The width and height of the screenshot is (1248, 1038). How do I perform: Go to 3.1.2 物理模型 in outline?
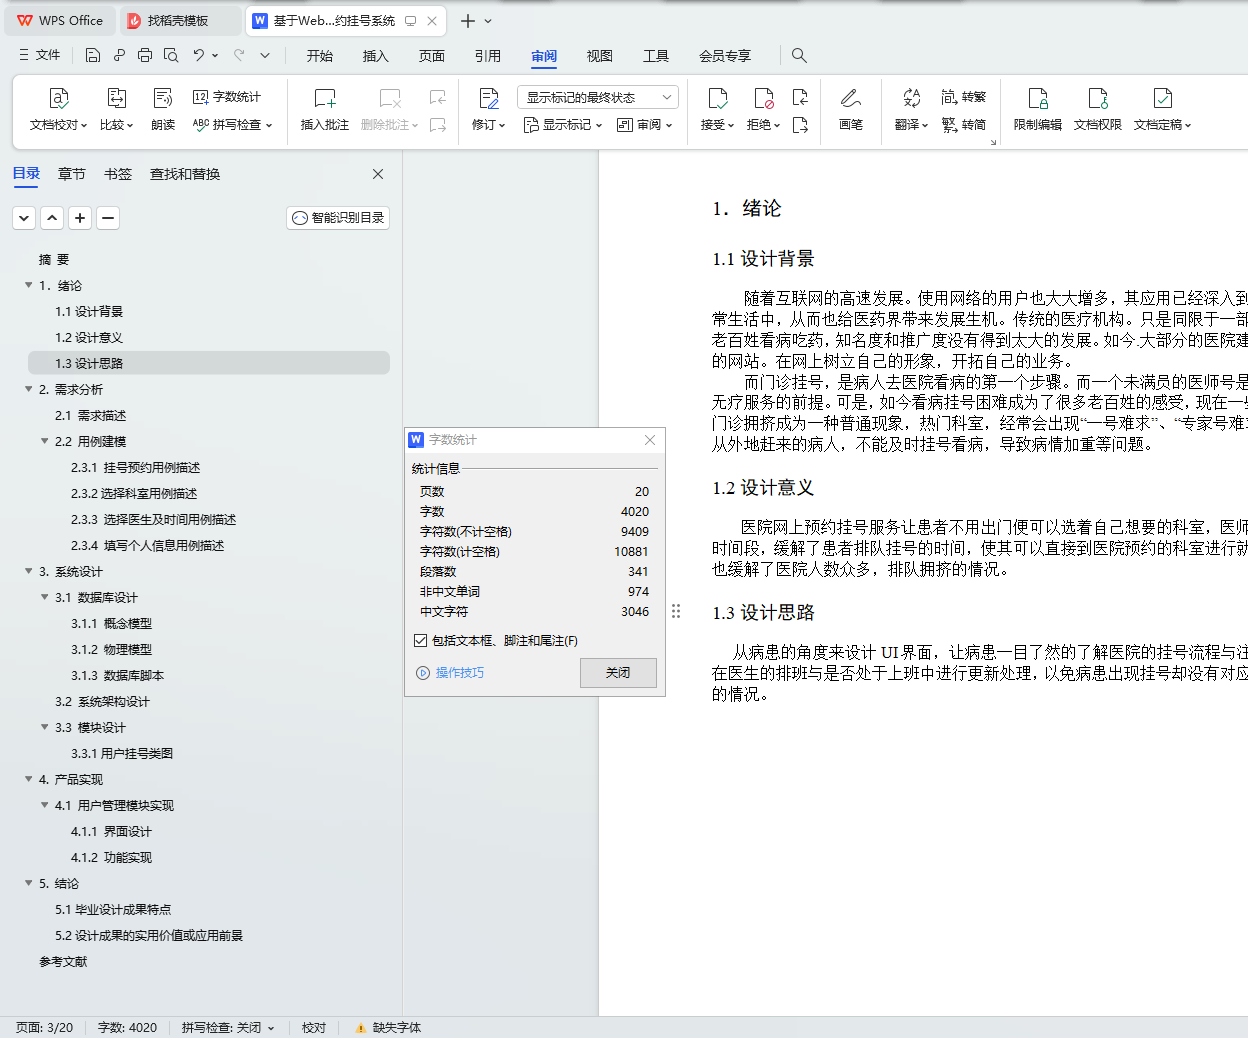pos(111,650)
